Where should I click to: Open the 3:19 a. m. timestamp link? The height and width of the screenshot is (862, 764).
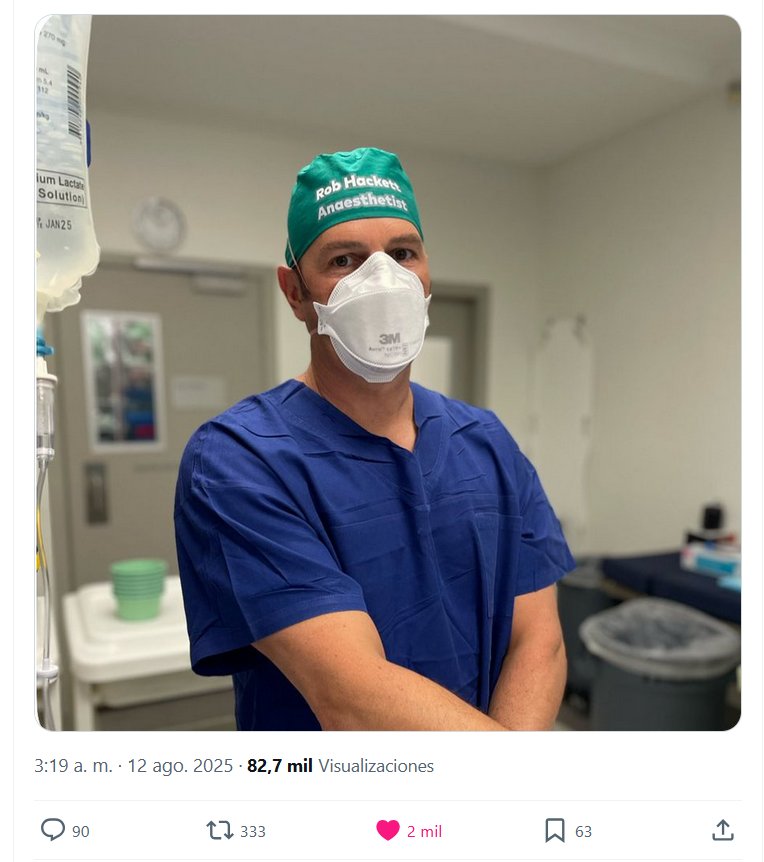pyautogui.click(x=73, y=766)
